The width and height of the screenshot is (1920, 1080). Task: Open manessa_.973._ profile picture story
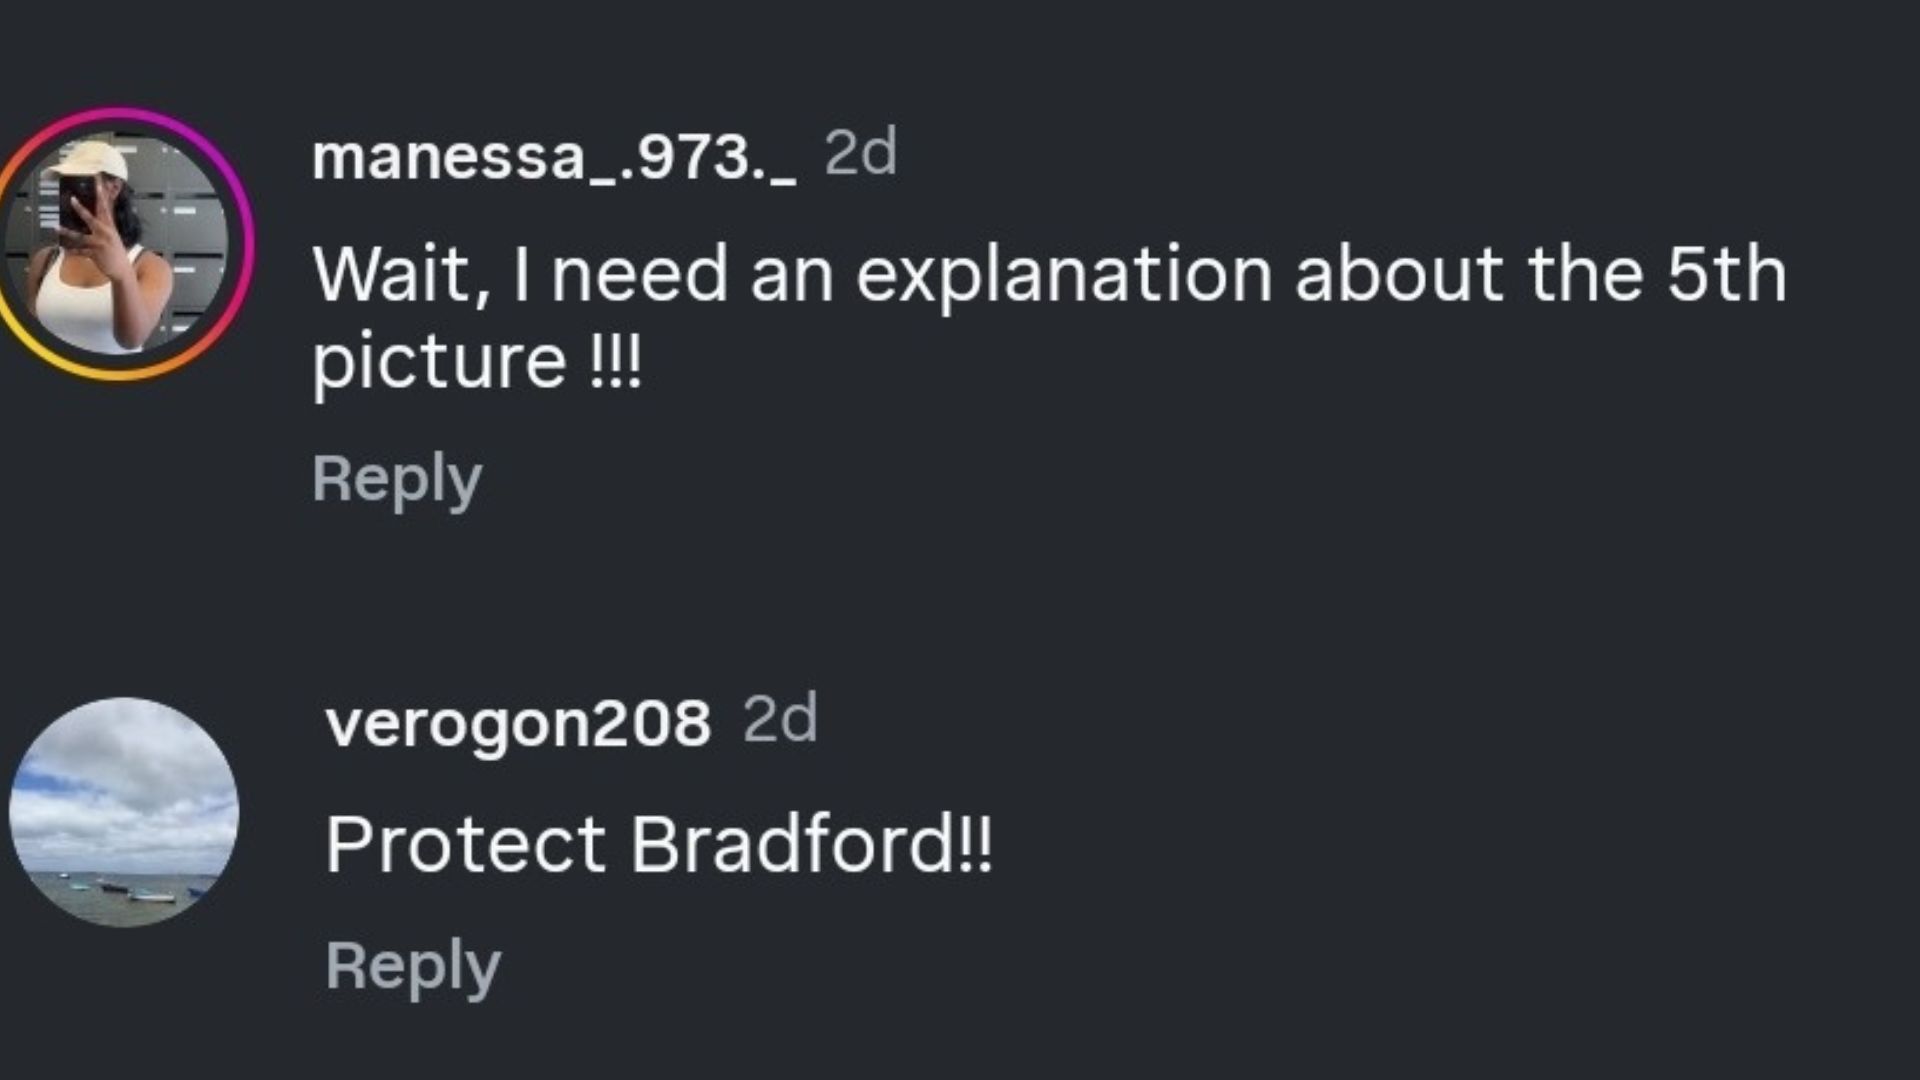tap(120, 245)
